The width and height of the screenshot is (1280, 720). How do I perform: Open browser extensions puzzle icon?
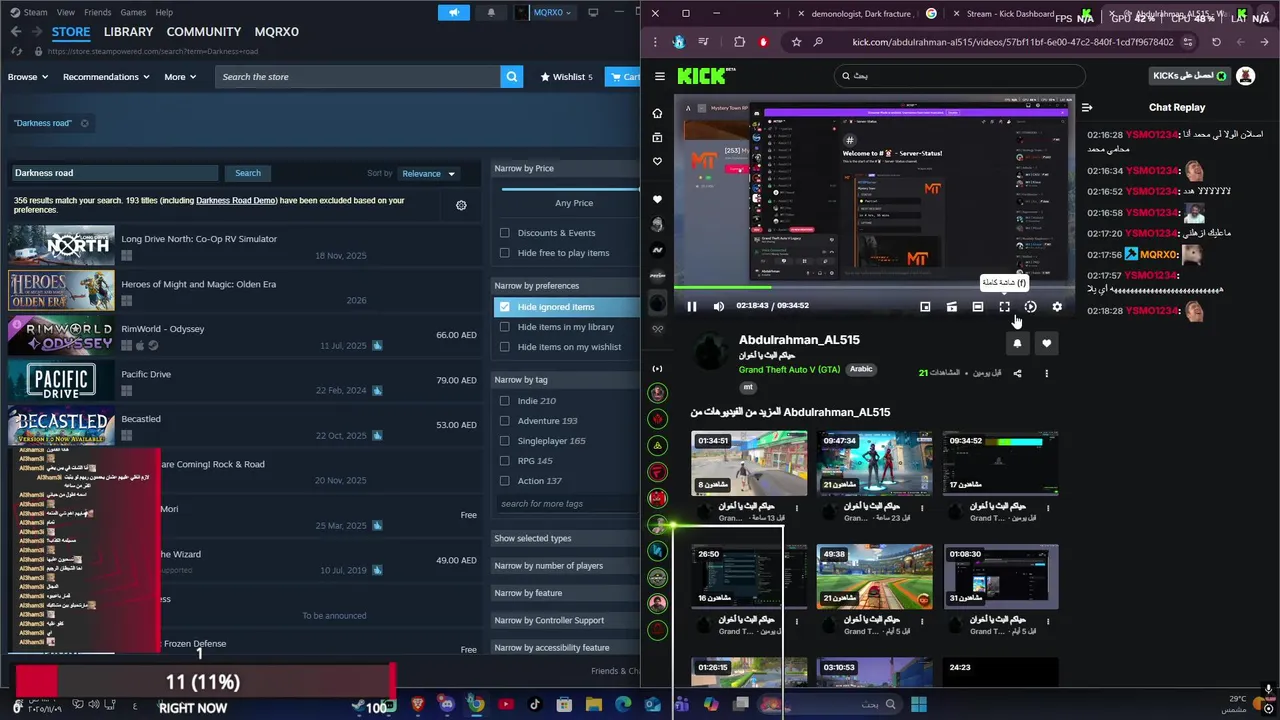tap(739, 42)
